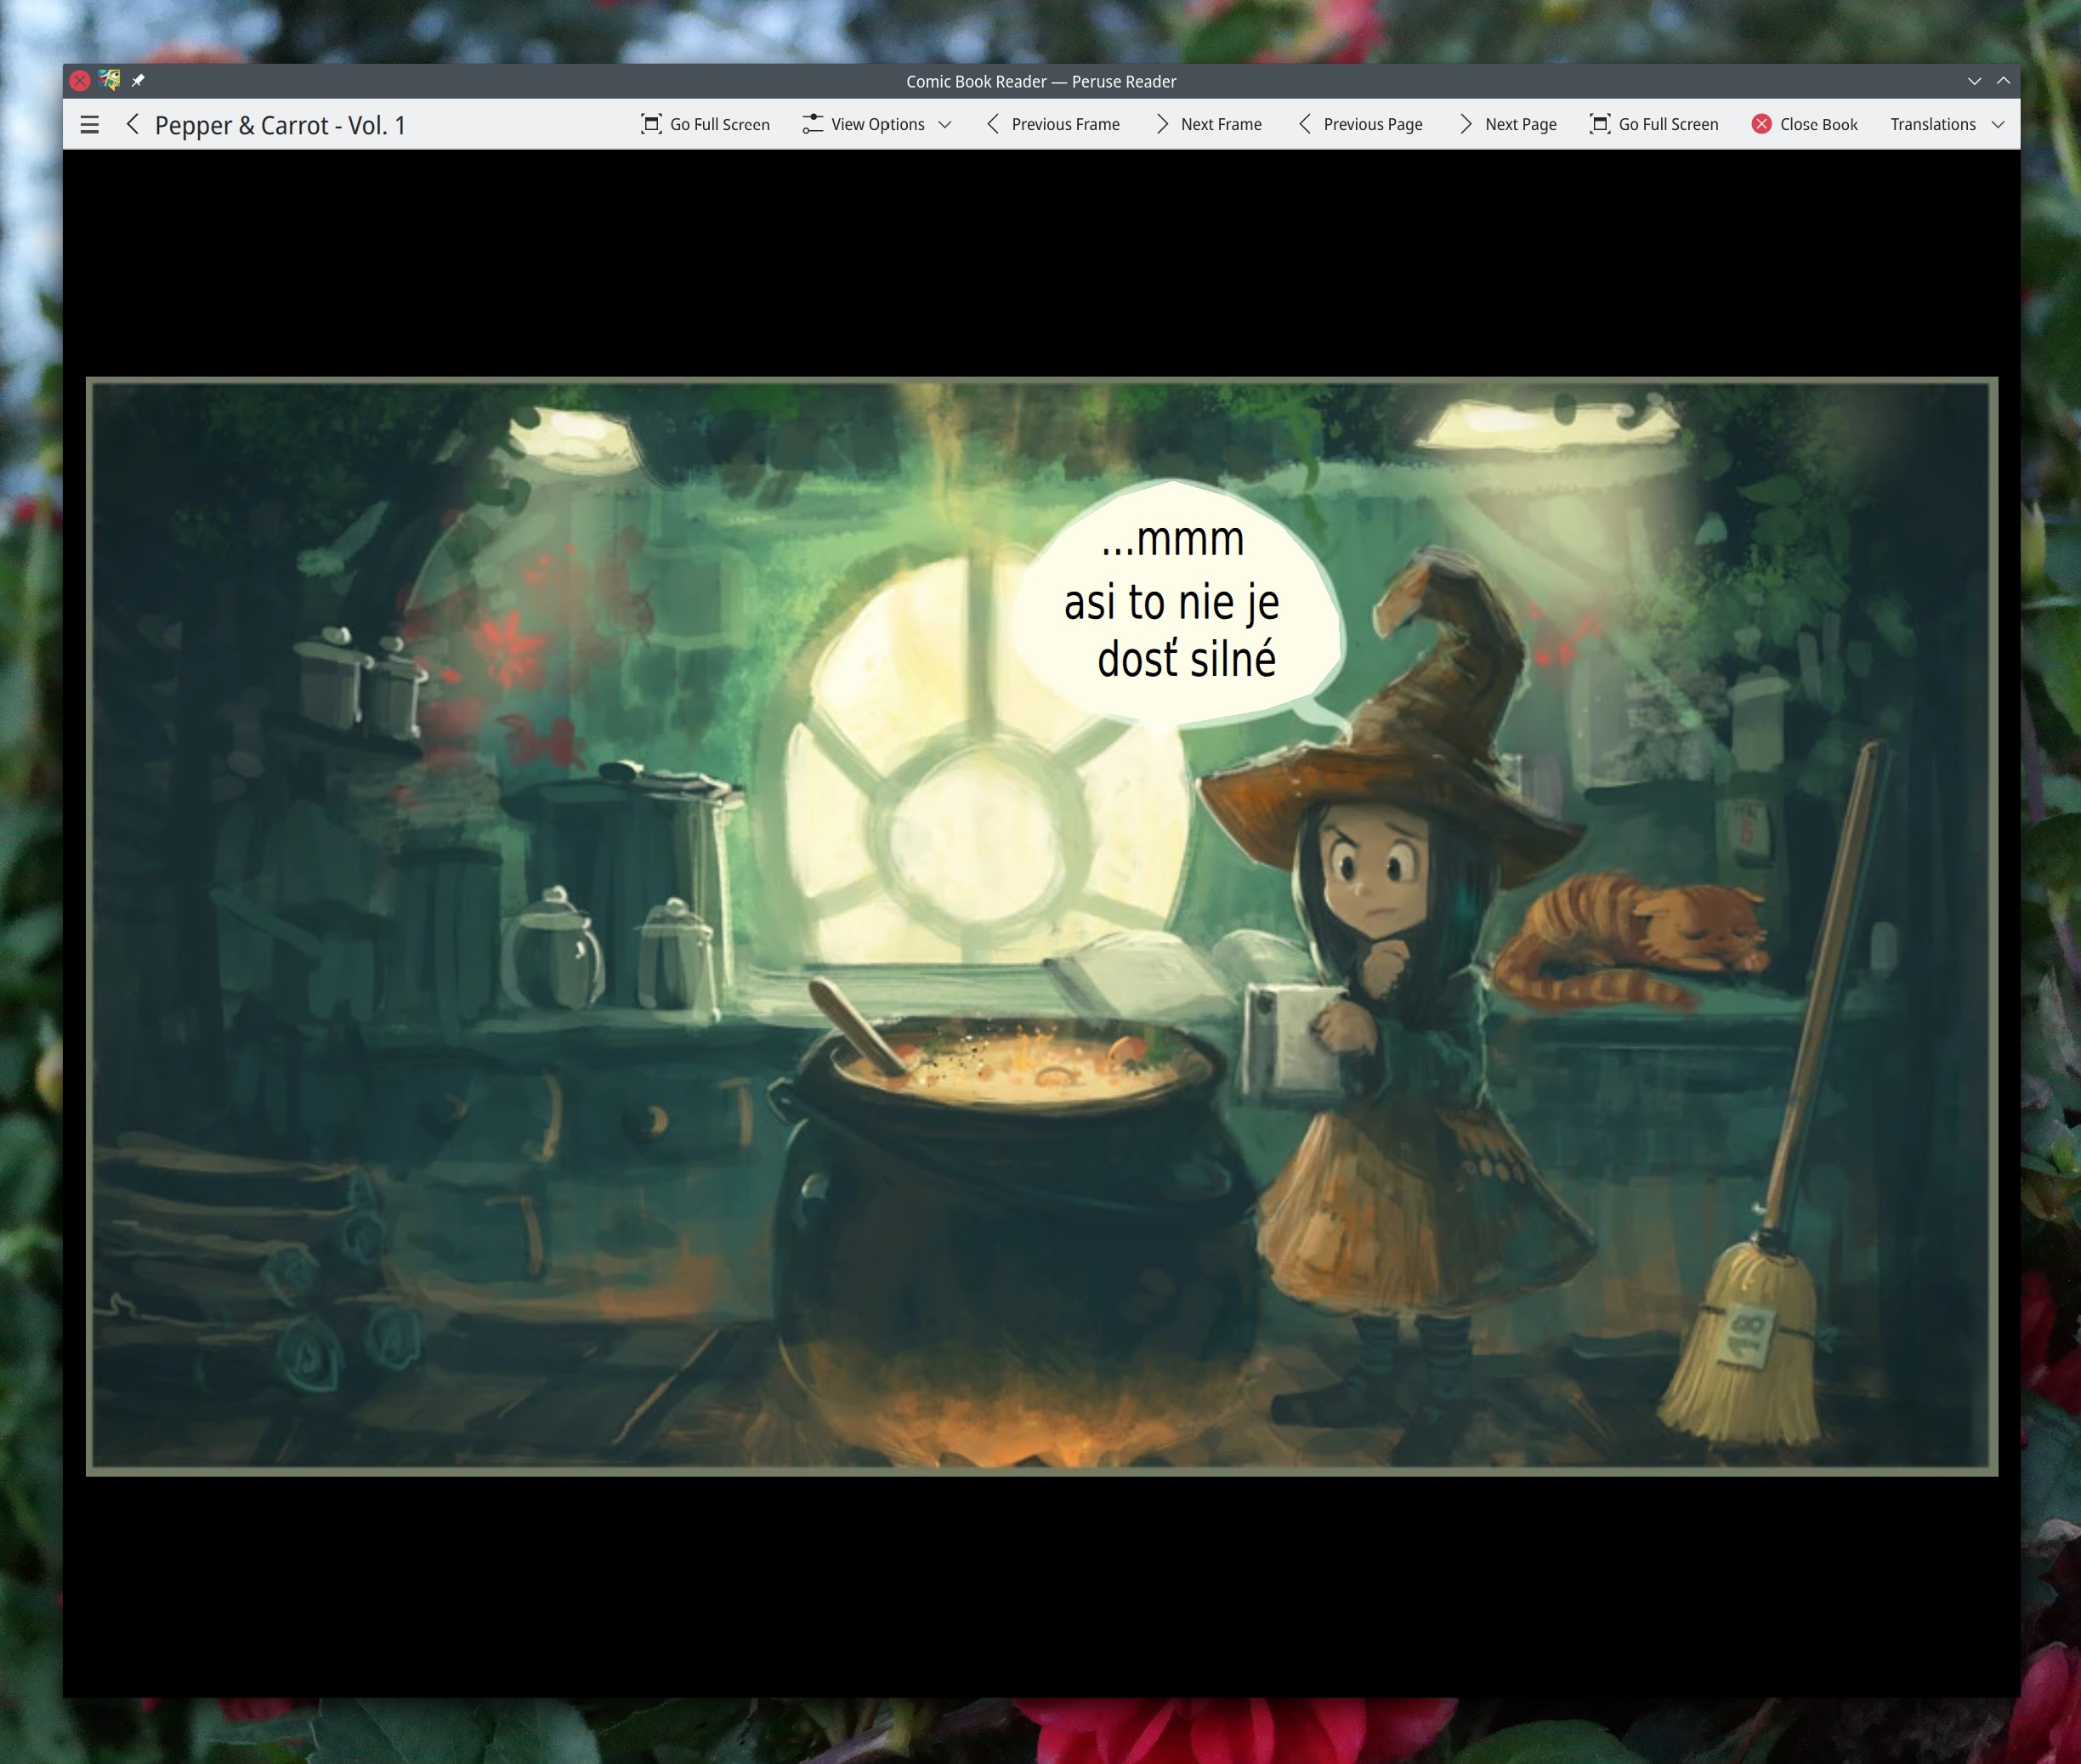
Task: Close the book with the red X icon
Action: coord(1804,124)
